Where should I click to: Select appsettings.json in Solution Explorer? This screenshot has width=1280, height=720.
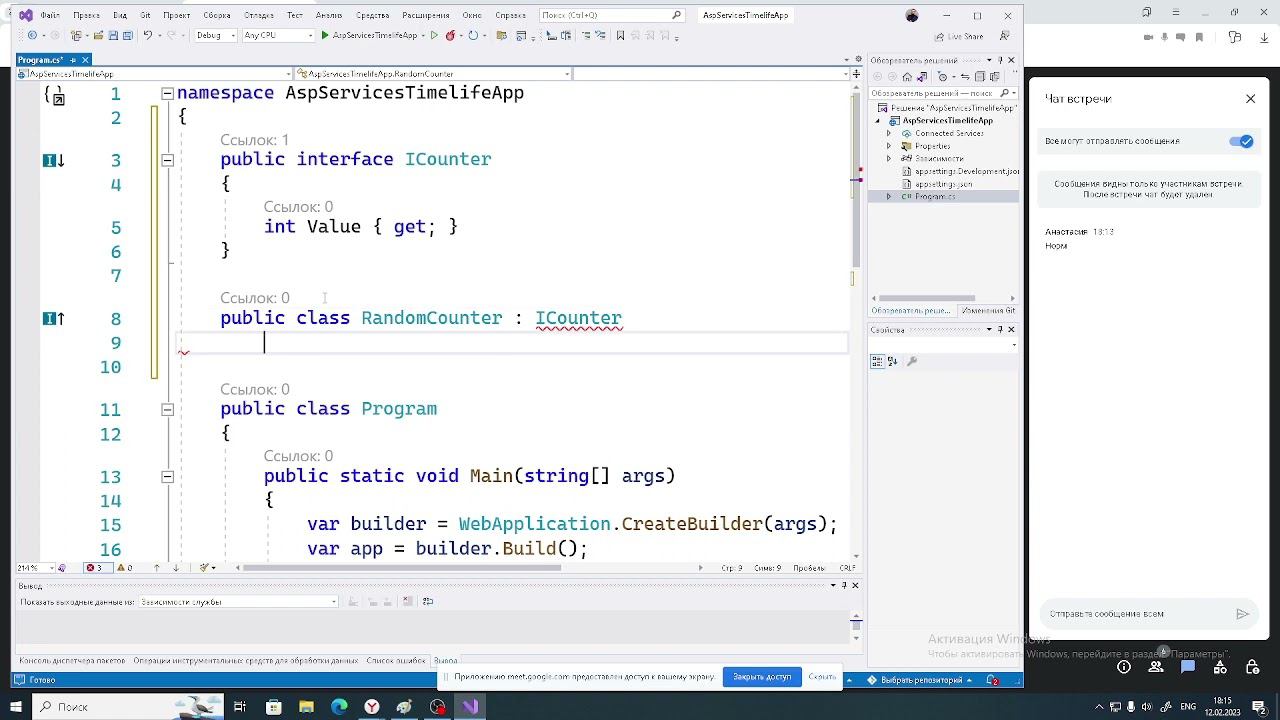[x=943, y=184]
